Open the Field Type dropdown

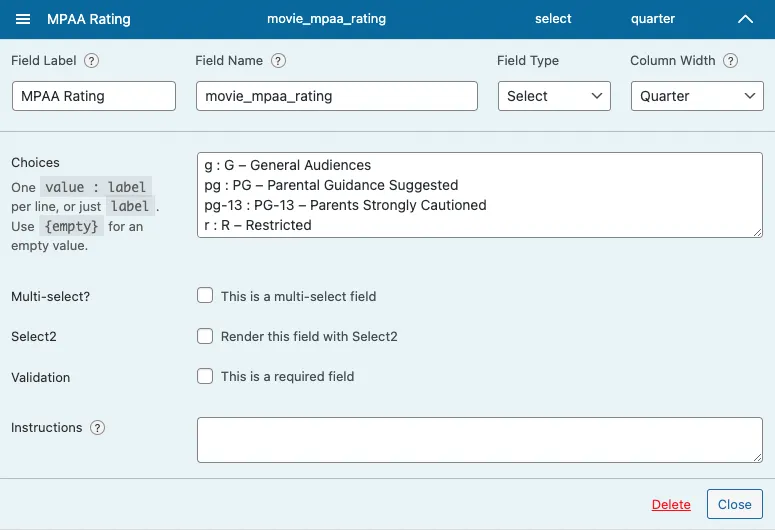pyautogui.click(x=554, y=96)
